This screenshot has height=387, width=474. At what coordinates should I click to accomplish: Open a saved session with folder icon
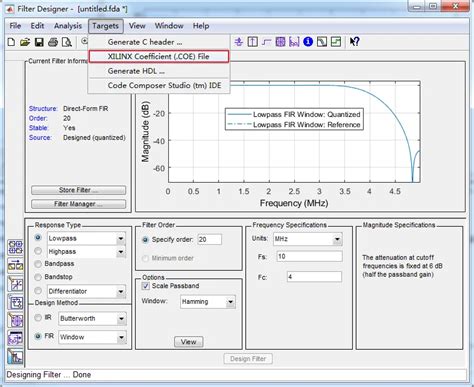tap(25, 42)
